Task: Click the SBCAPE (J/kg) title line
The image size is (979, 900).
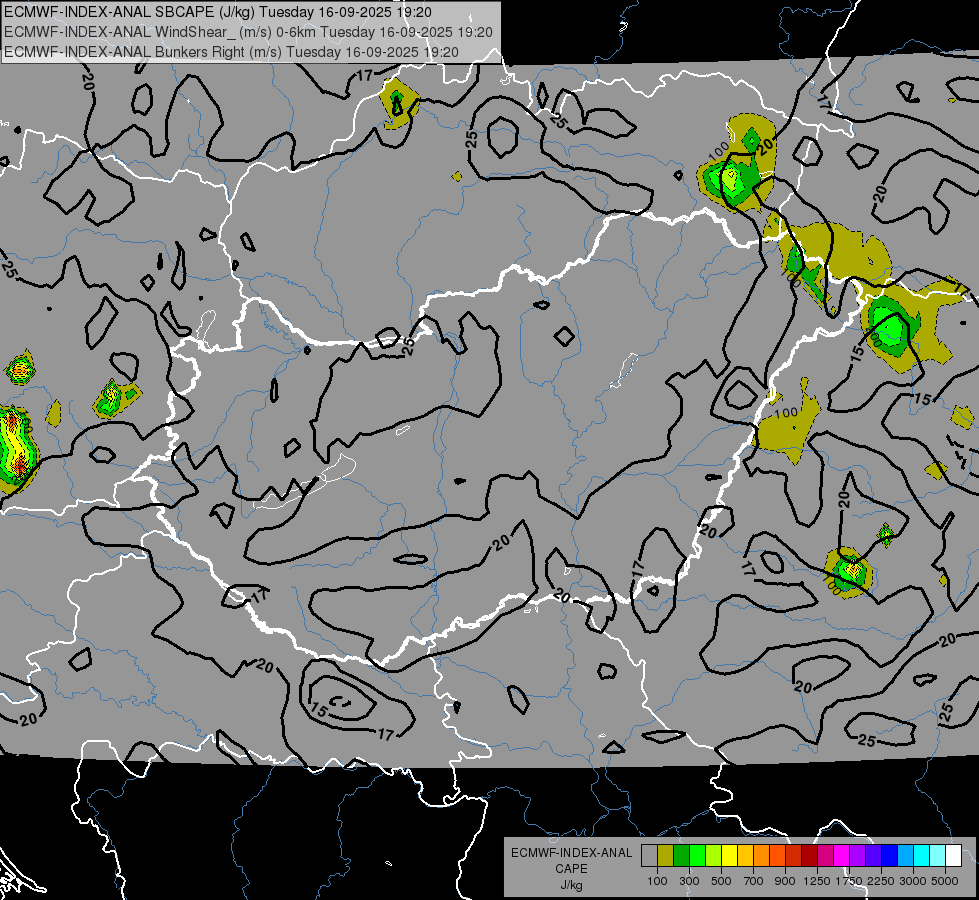Action: point(218,12)
